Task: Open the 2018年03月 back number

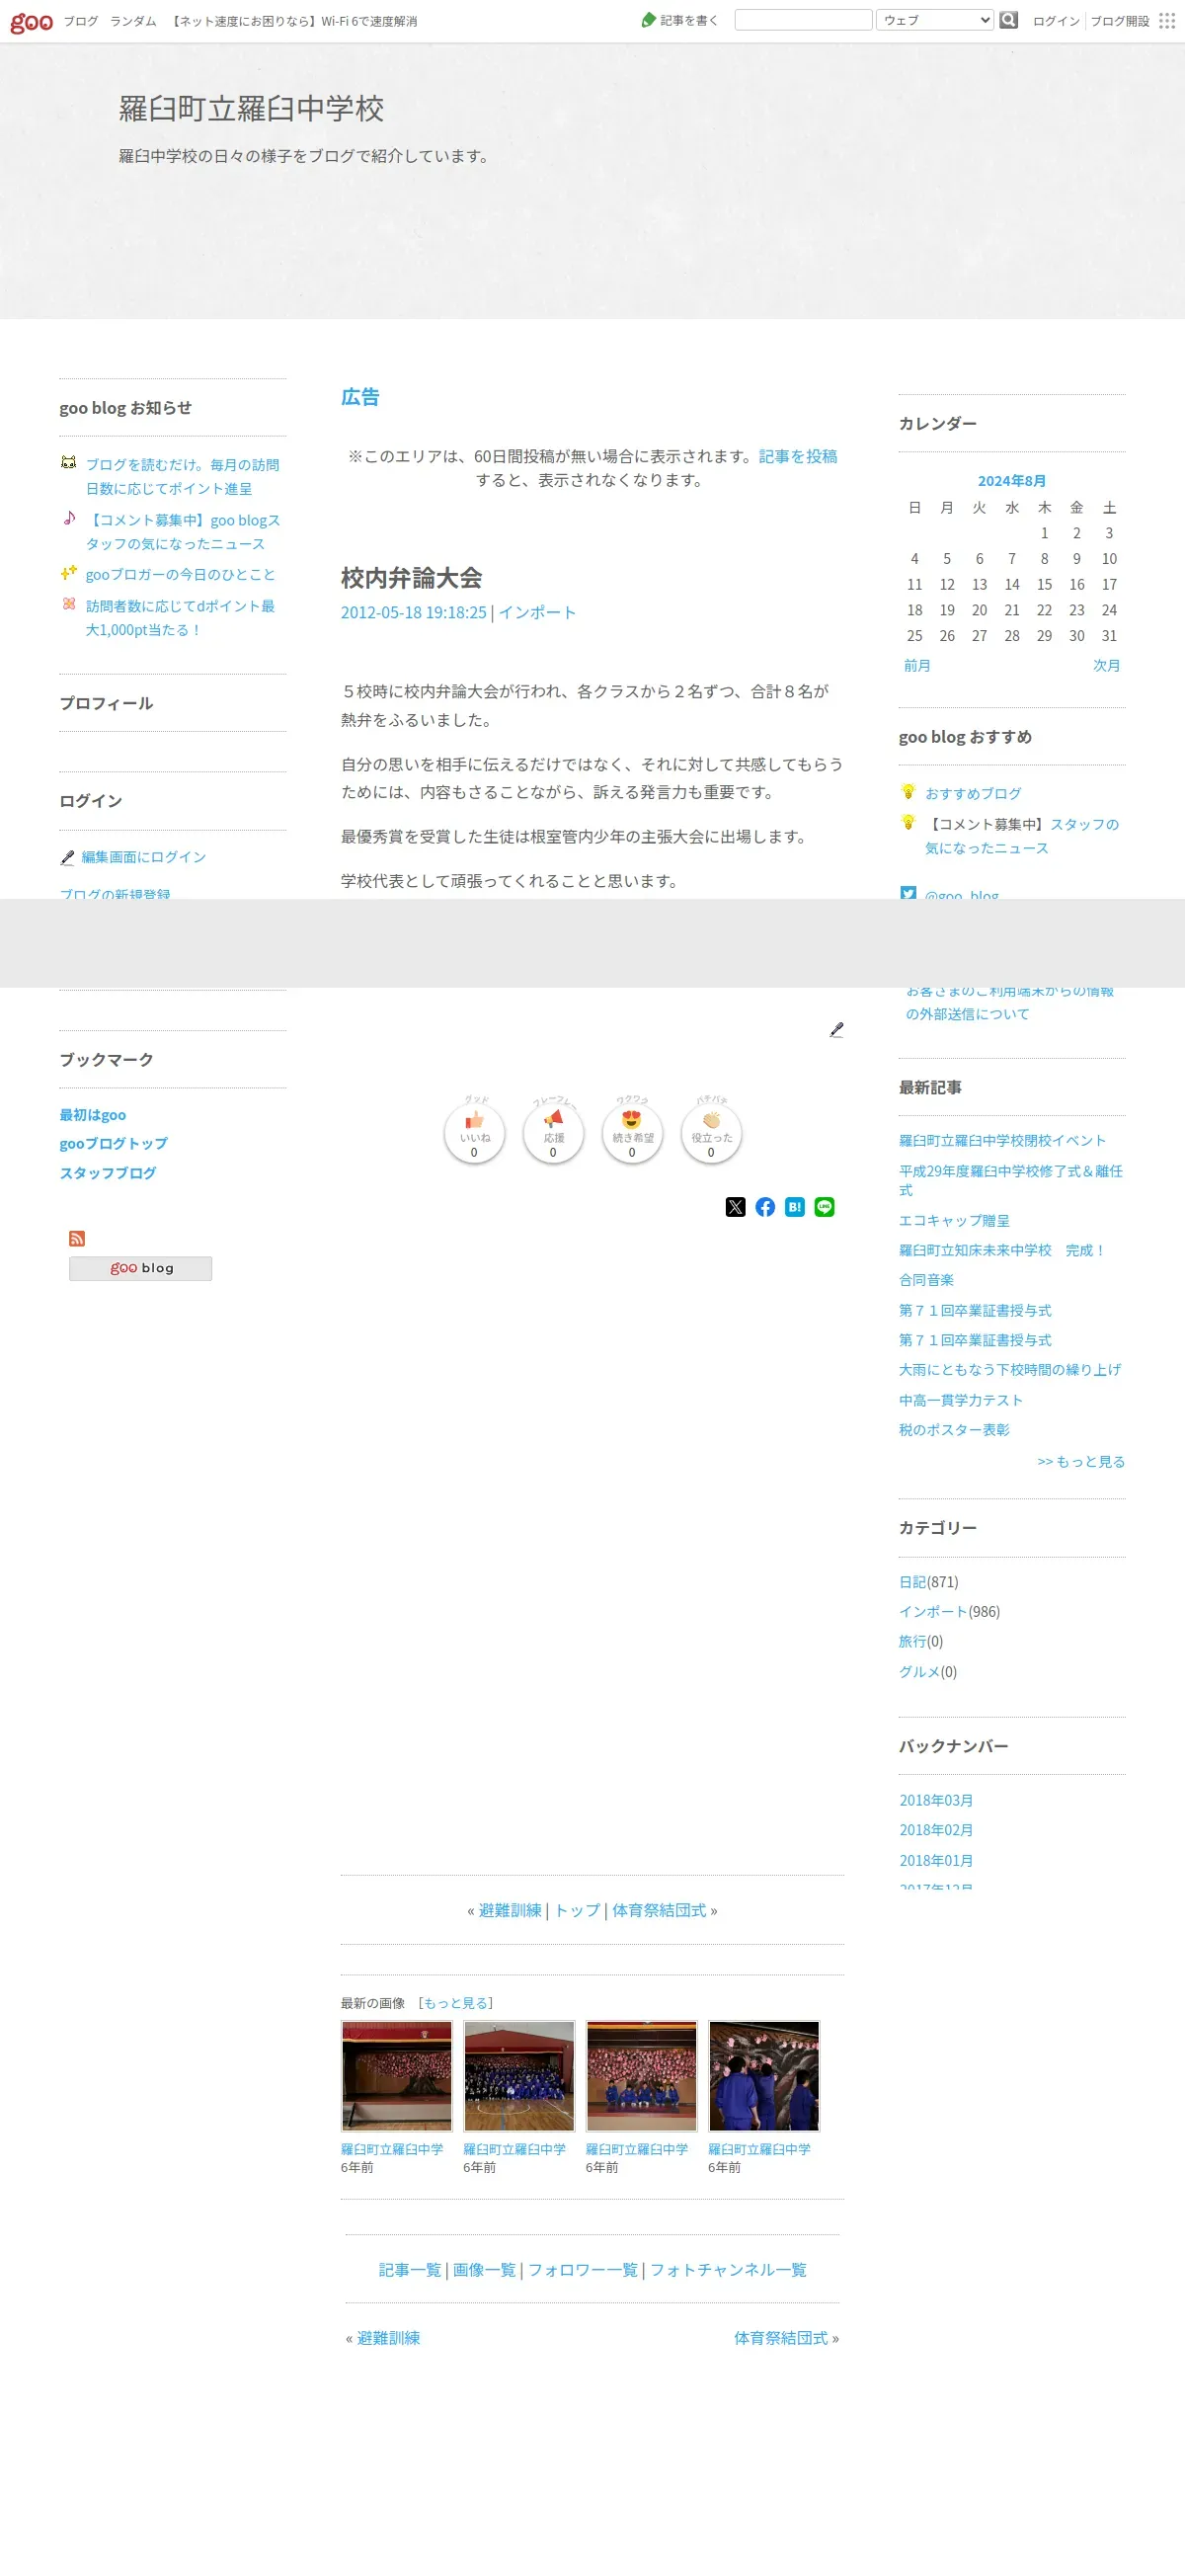Action: [x=936, y=1800]
